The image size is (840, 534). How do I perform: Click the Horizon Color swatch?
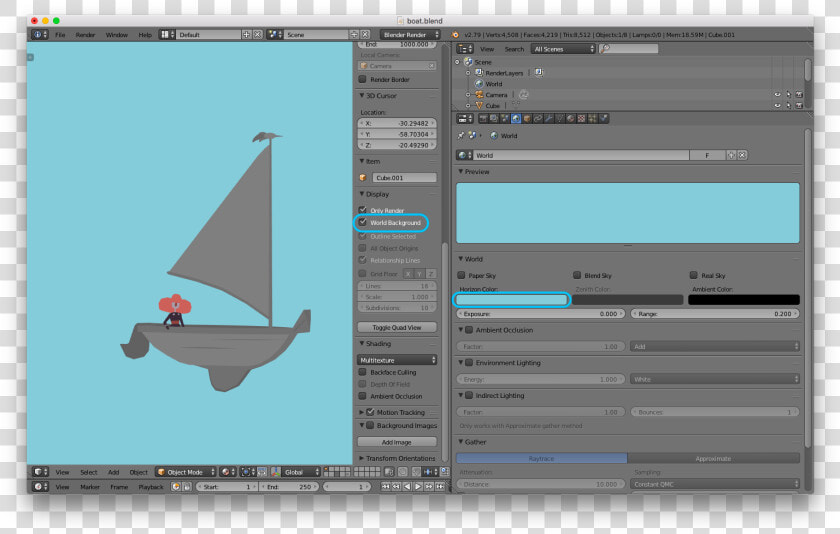tap(512, 300)
